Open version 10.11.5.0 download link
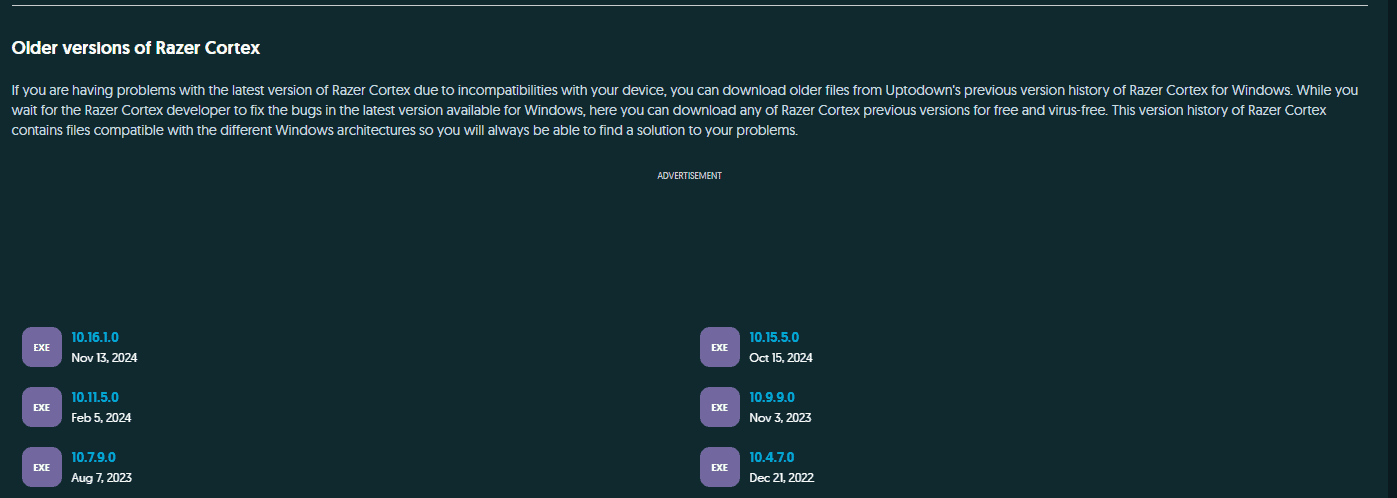The height and width of the screenshot is (498, 1397). (x=95, y=397)
